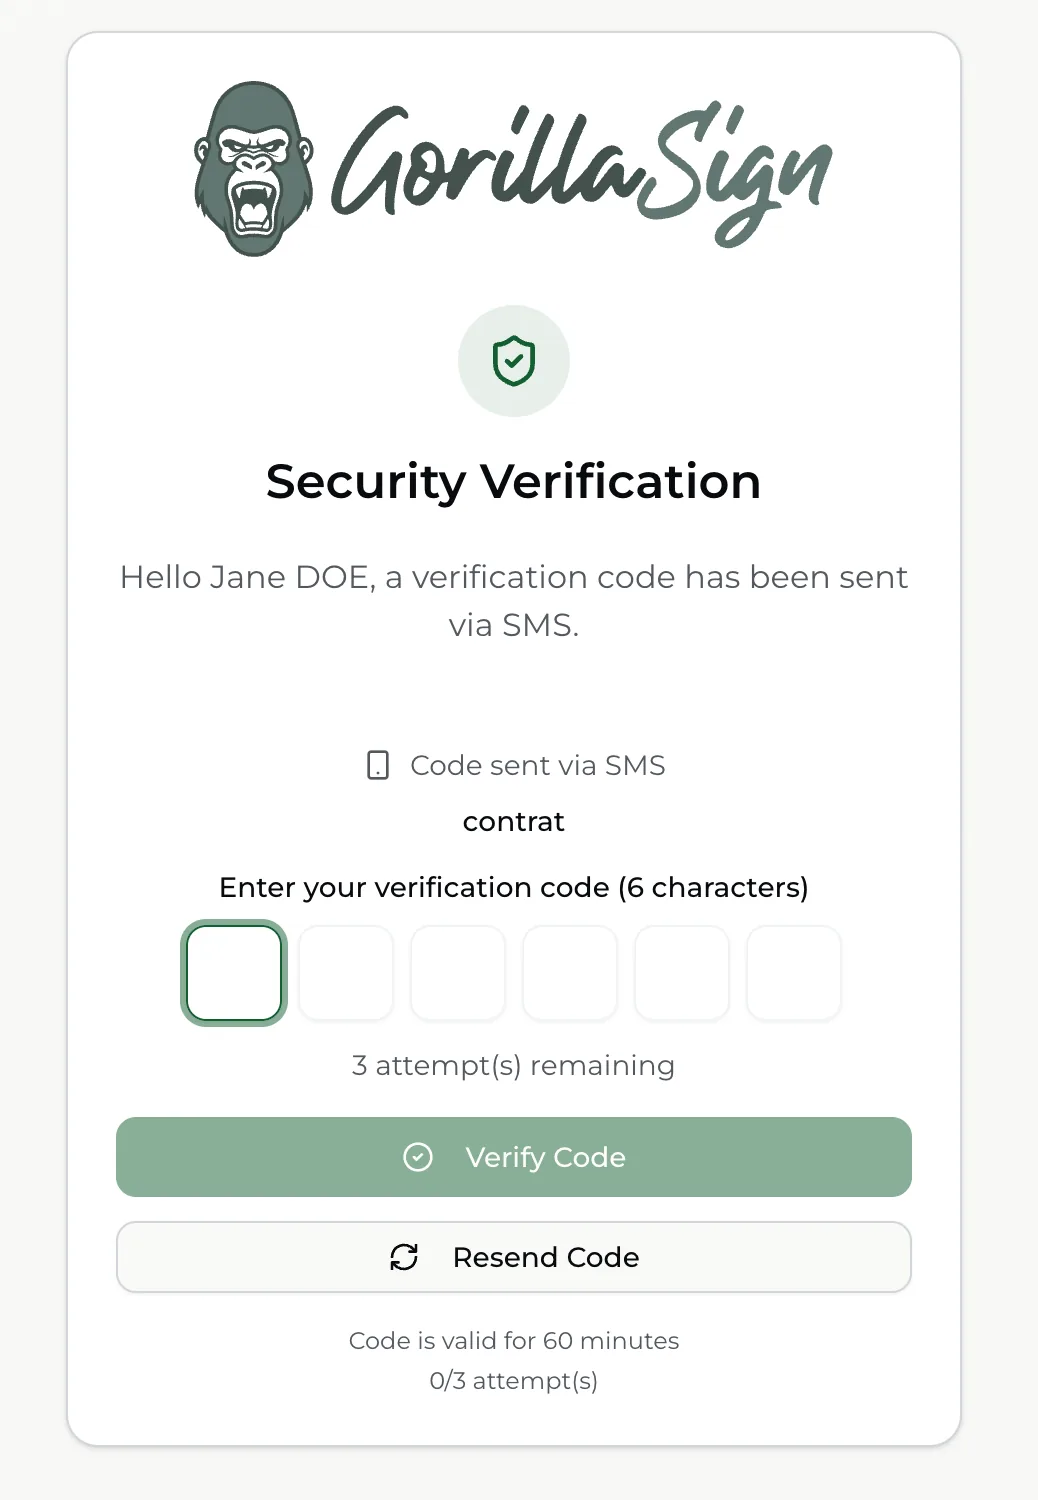Click the sixth verification code box

[794, 973]
